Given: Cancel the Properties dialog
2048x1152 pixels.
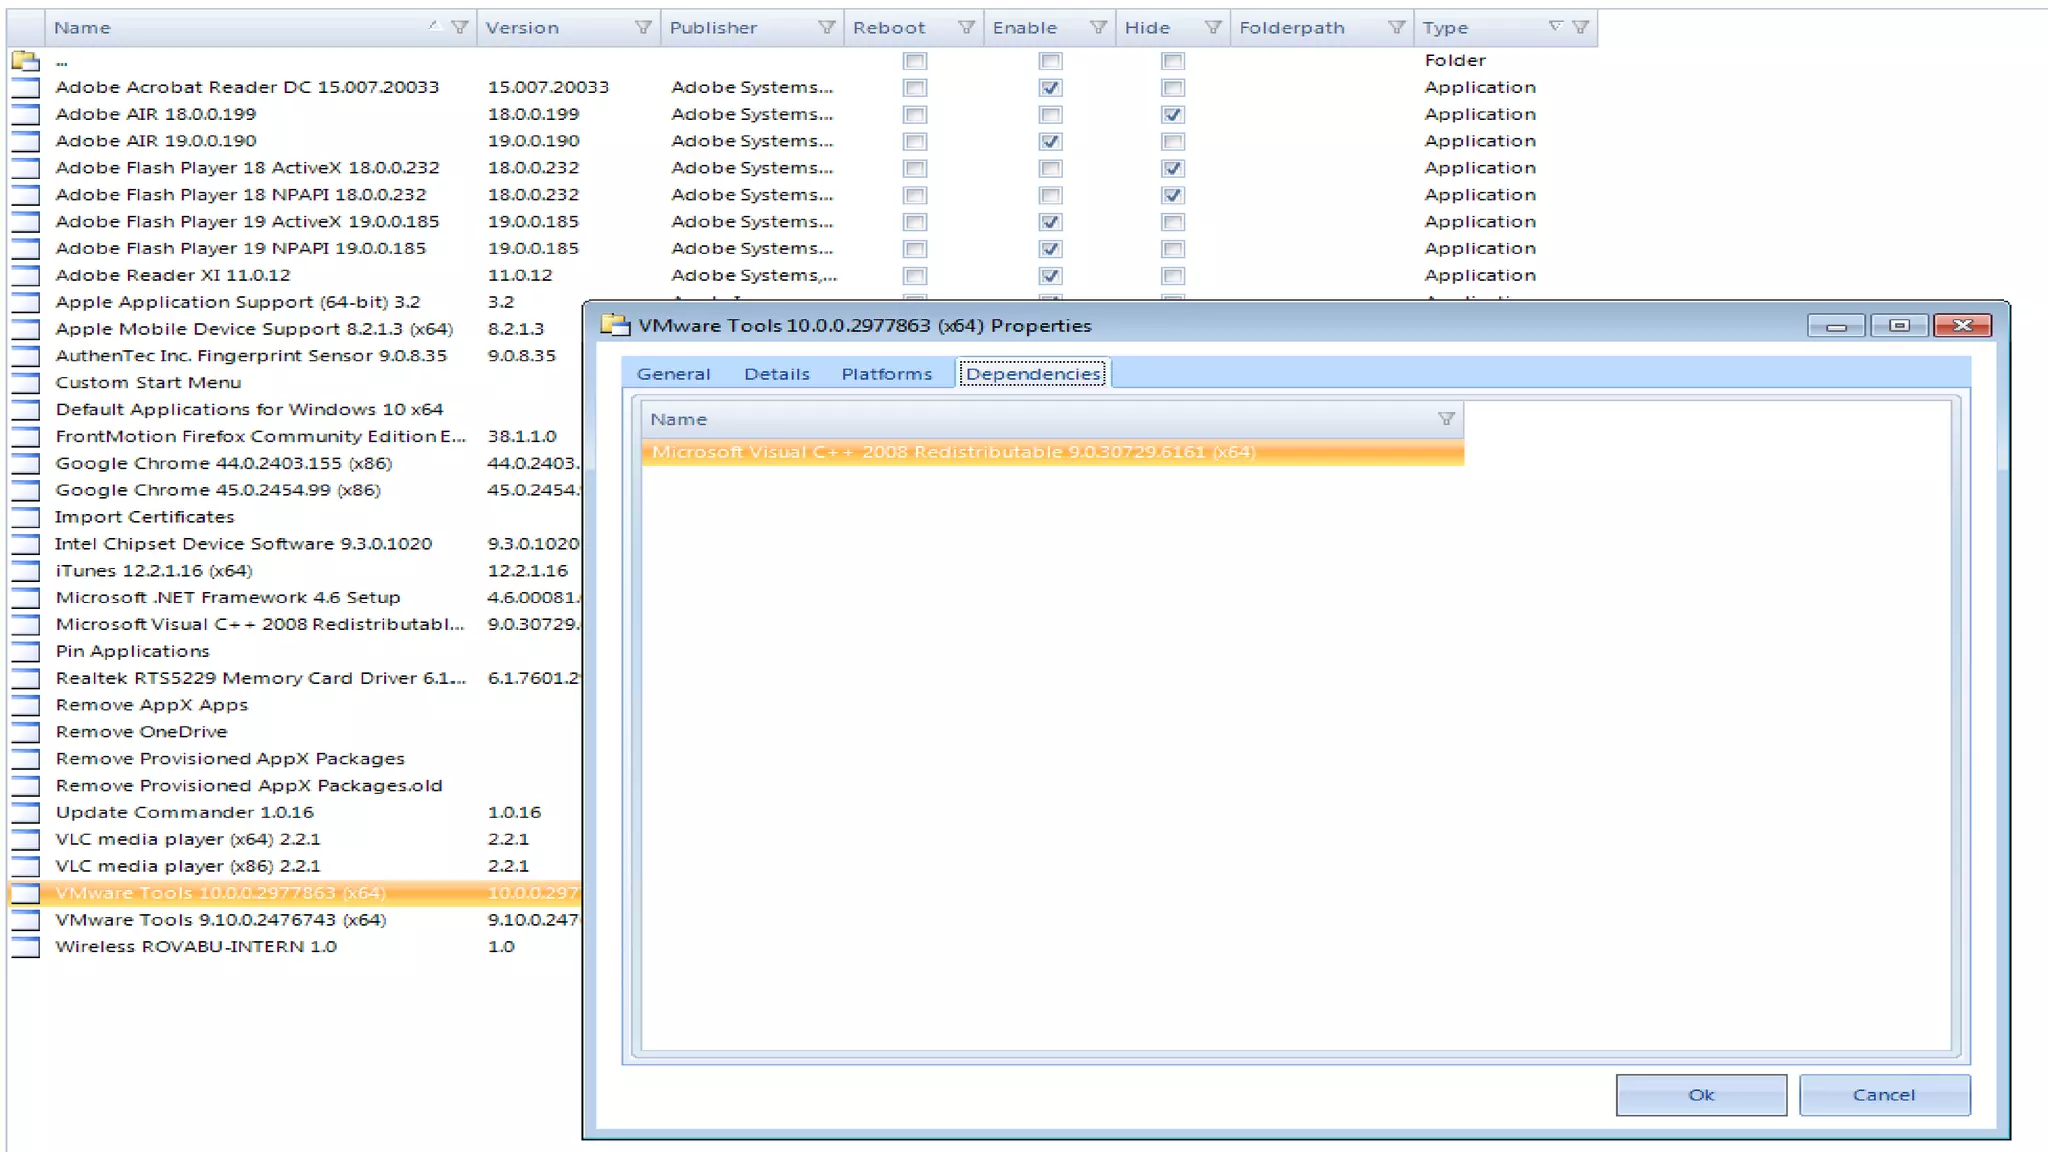Looking at the screenshot, I should click(x=1884, y=1095).
